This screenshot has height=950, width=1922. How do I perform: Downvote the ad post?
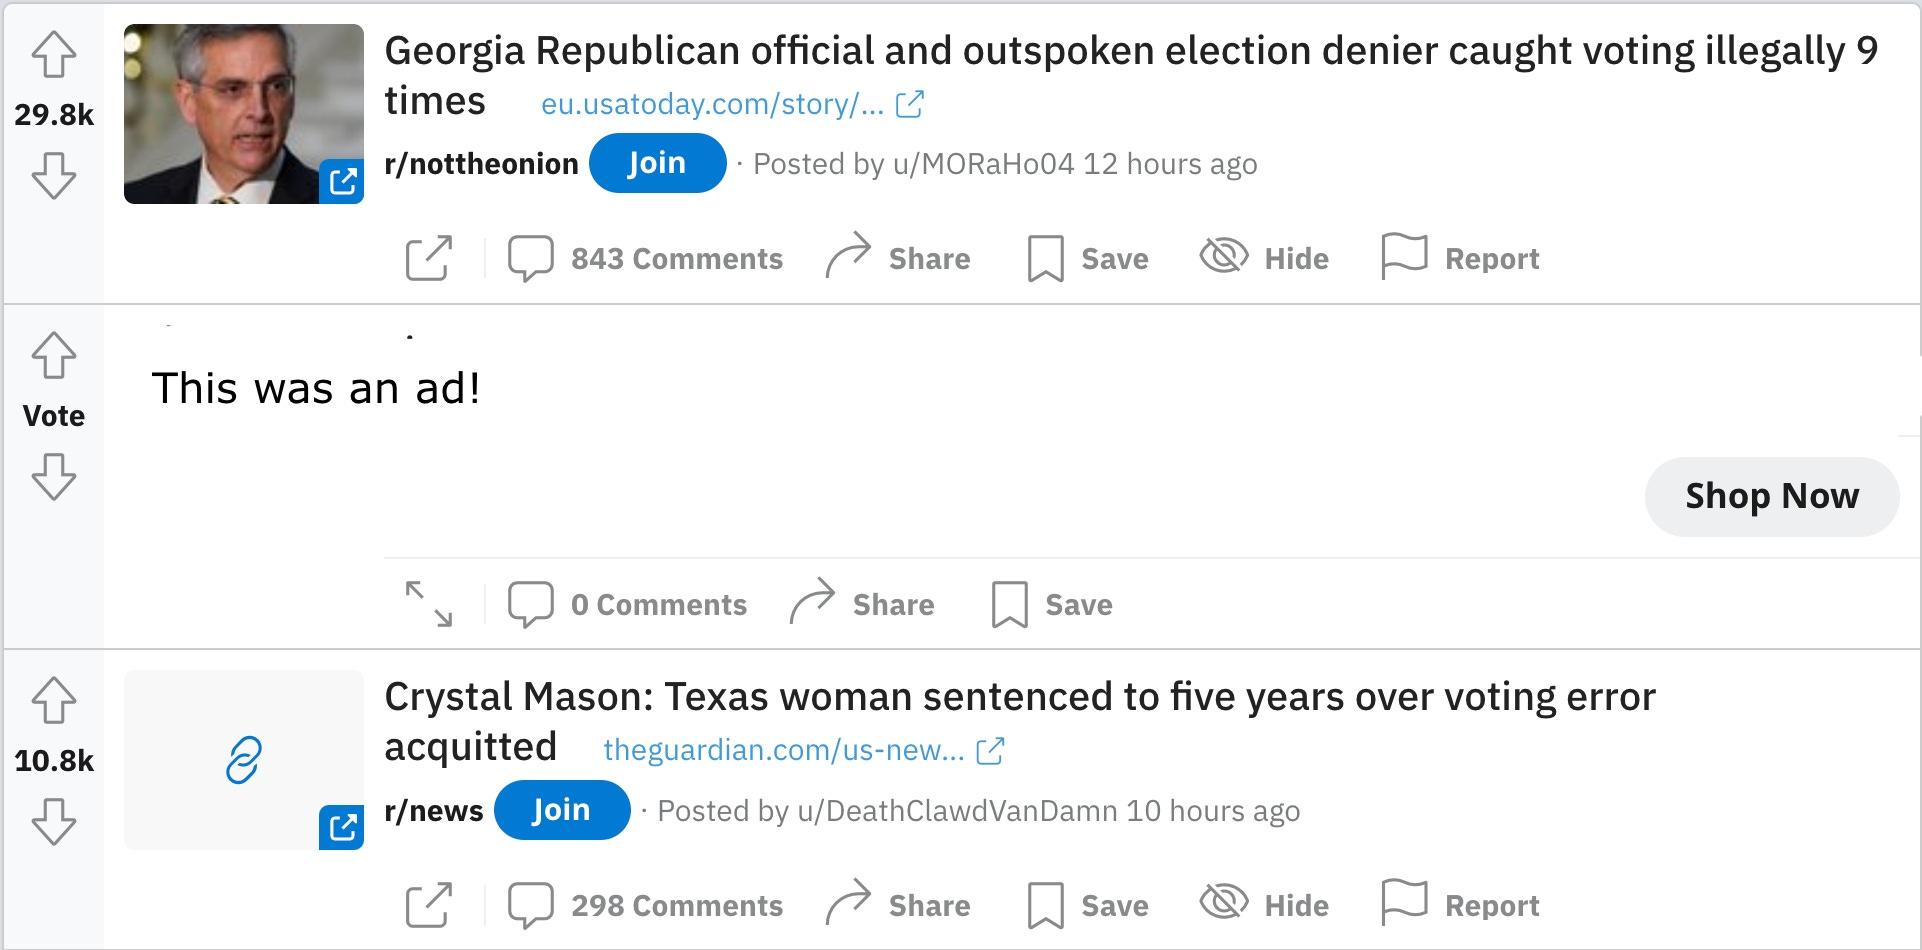(54, 476)
